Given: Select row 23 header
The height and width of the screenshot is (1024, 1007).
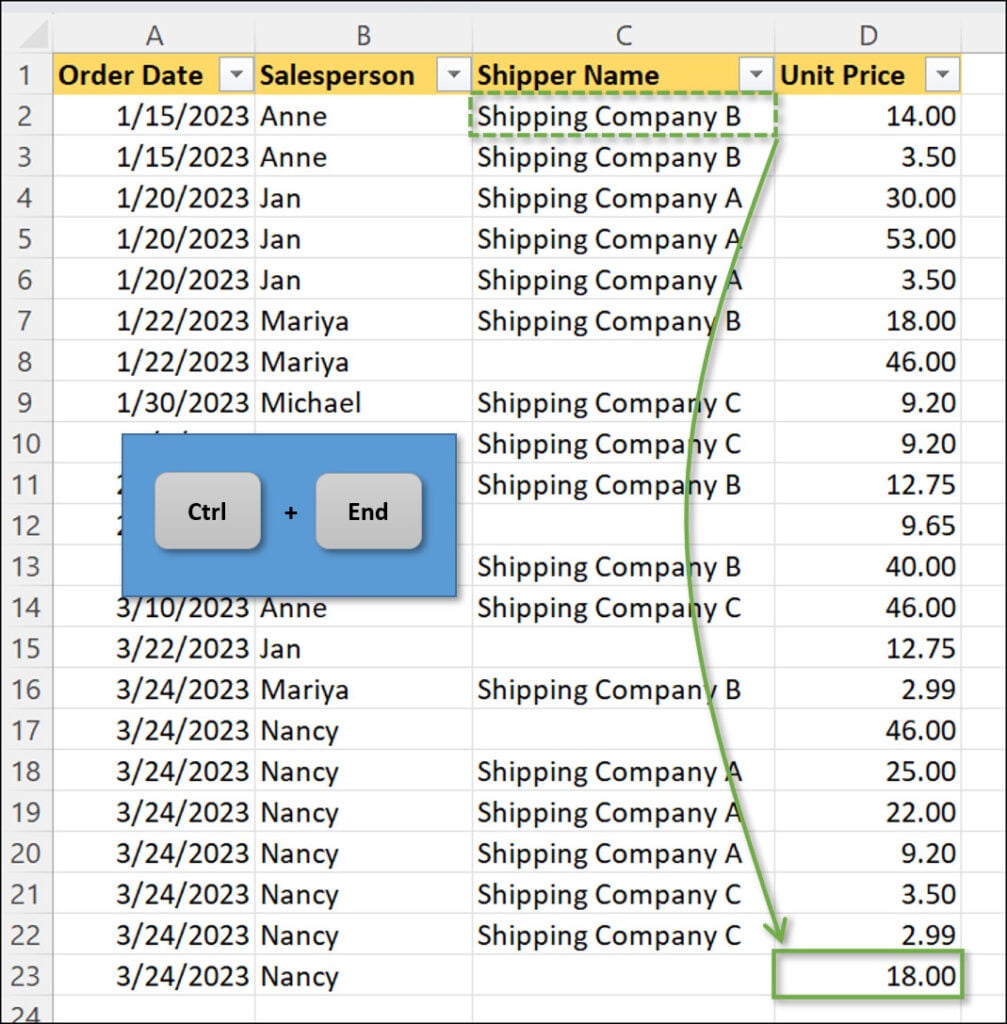Looking at the screenshot, I should tap(26, 976).
